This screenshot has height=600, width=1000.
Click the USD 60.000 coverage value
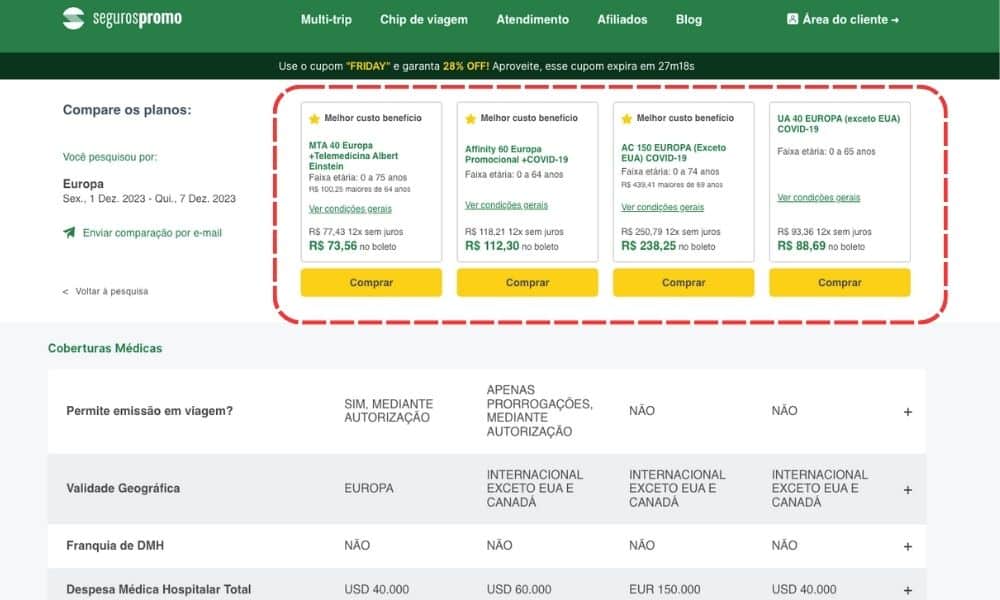[519, 590]
